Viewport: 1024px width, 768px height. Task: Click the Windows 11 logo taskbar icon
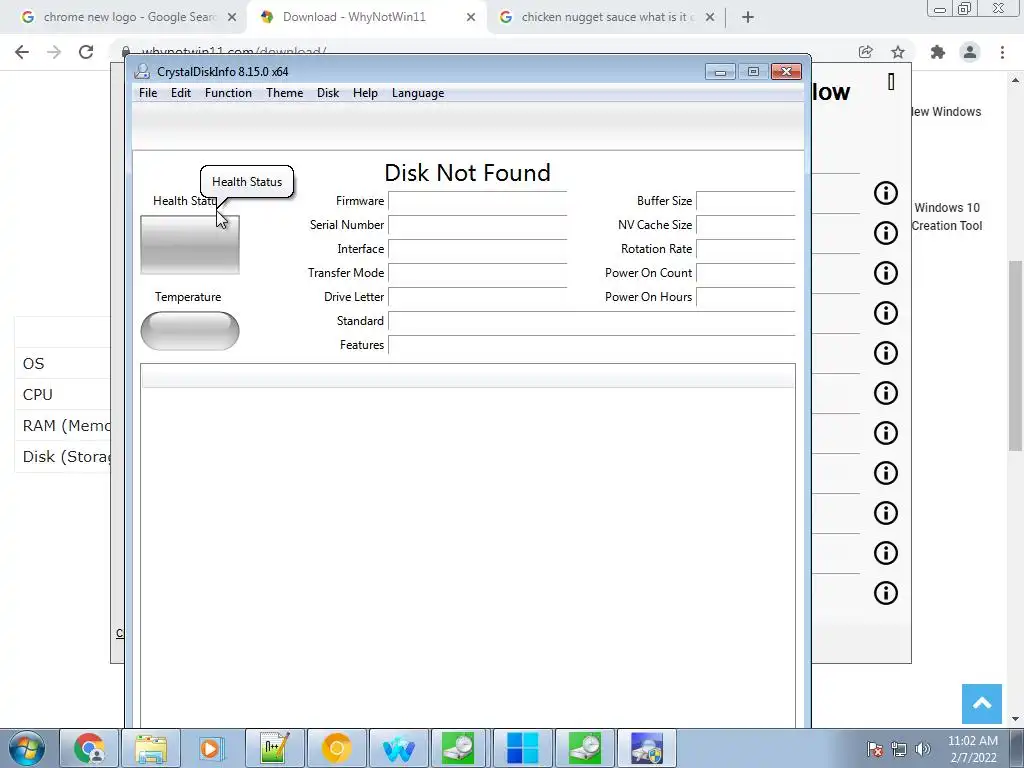click(522, 748)
